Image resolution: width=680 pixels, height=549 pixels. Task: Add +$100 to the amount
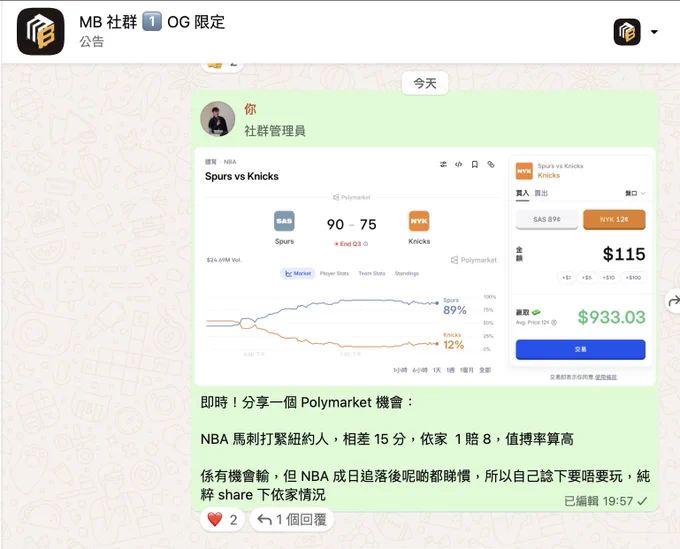tap(634, 277)
